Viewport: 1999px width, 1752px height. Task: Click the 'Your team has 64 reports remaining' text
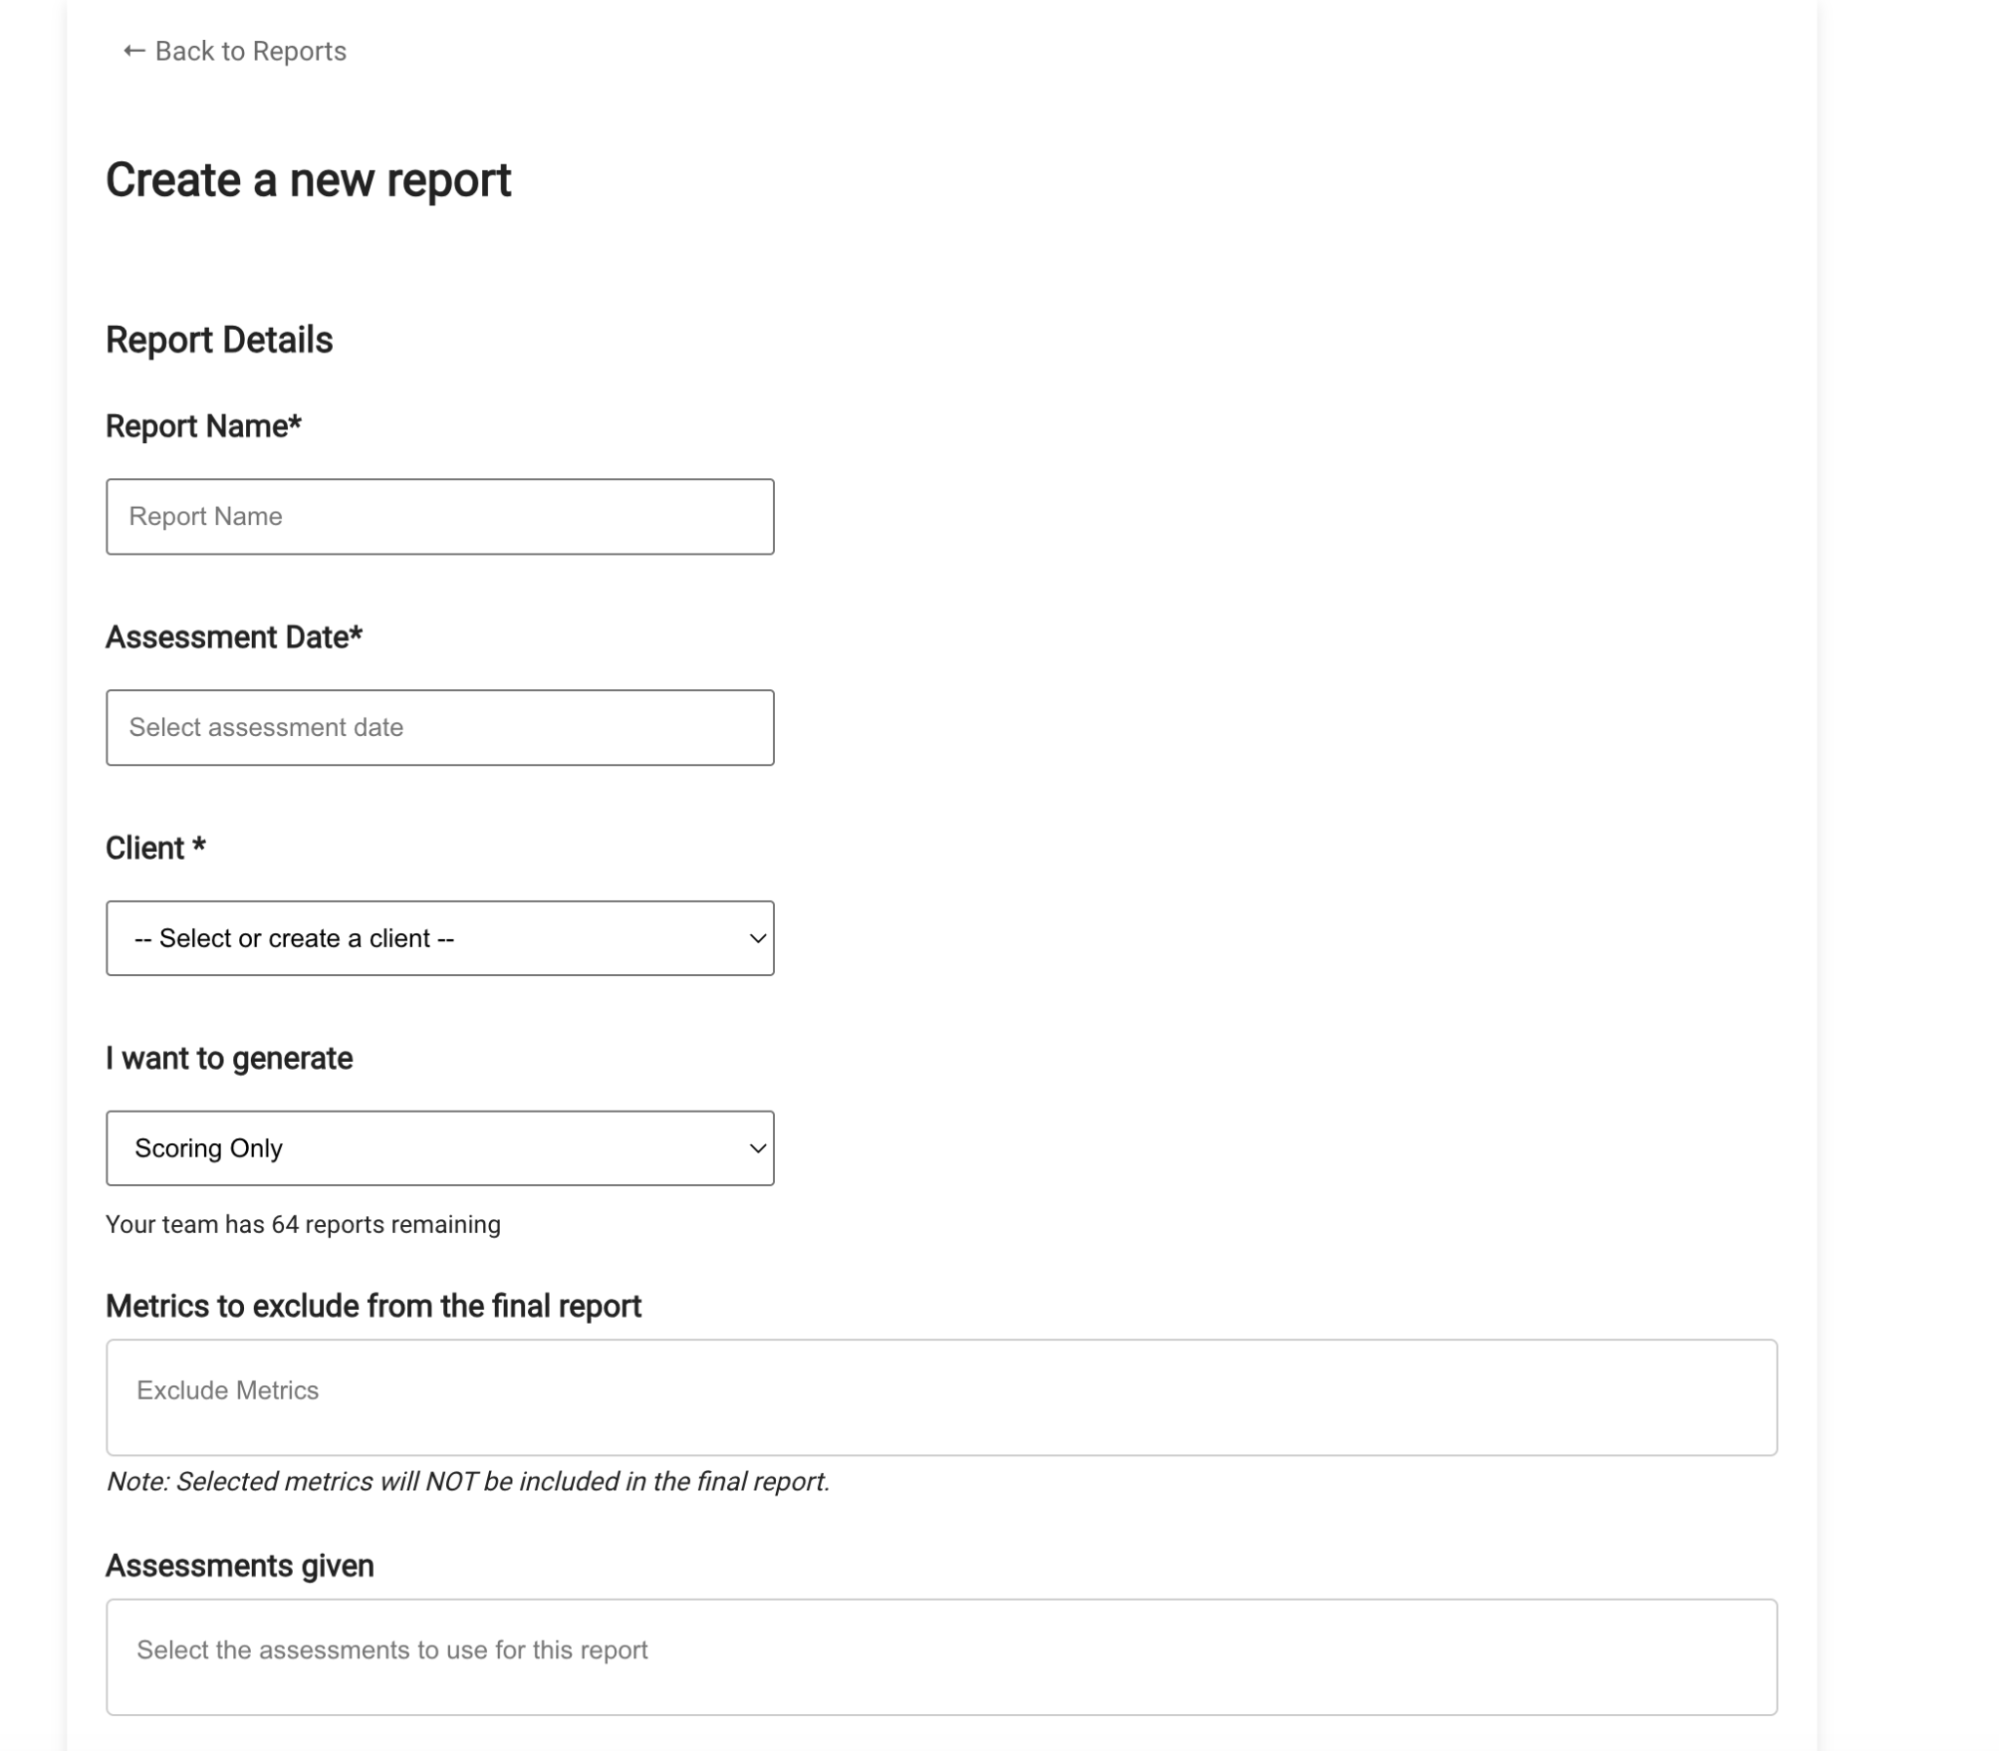(305, 1222)
